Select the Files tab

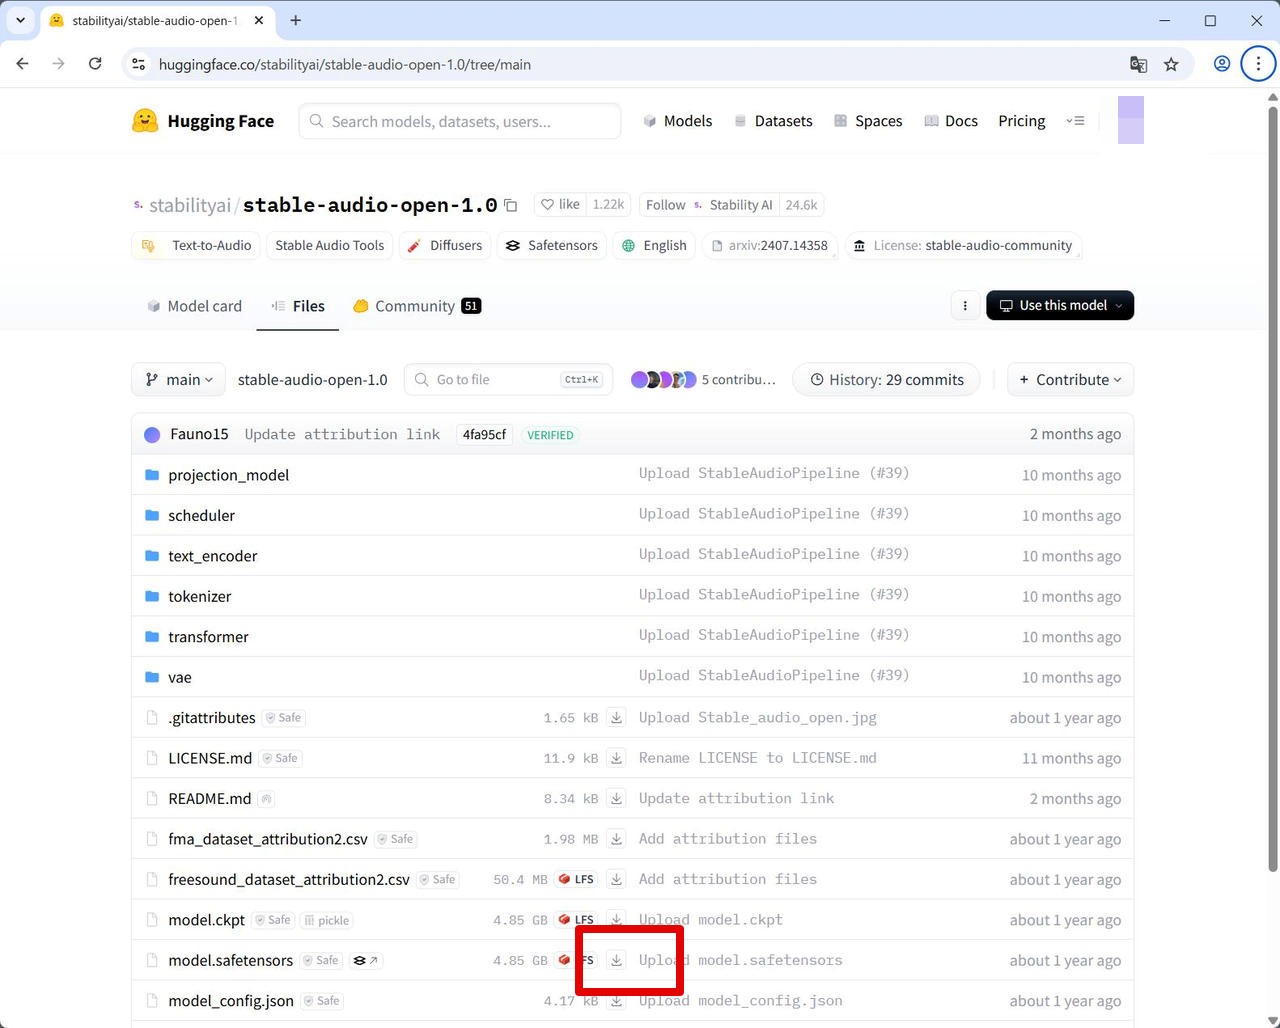298,306
